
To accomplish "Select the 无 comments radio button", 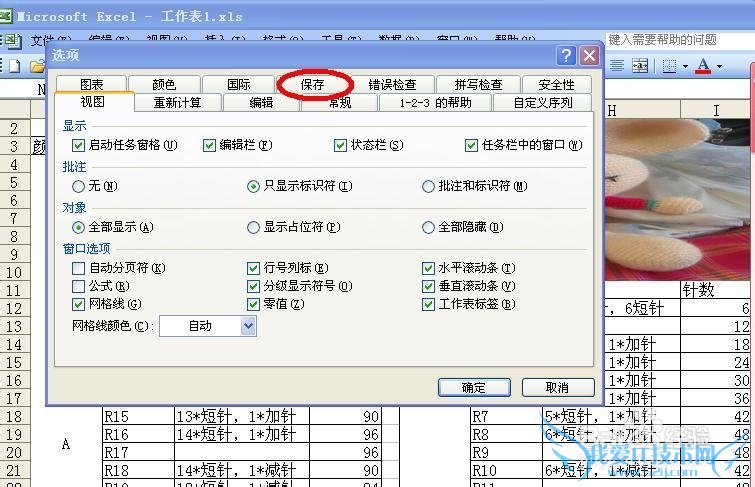I will point(78,186).
